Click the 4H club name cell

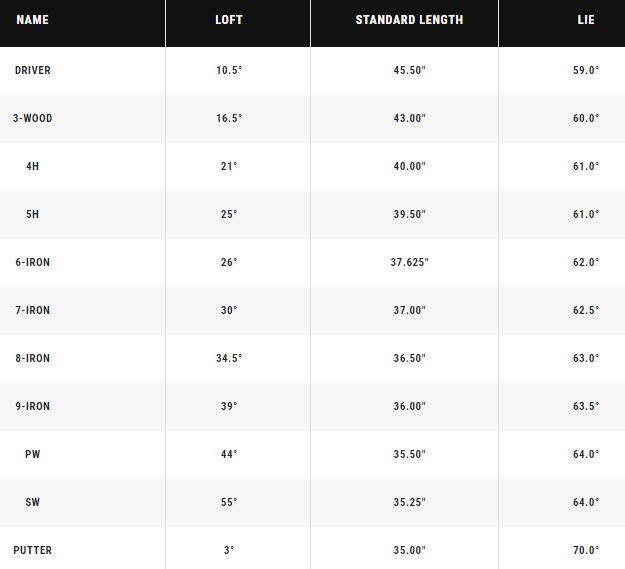coord(33,166)
